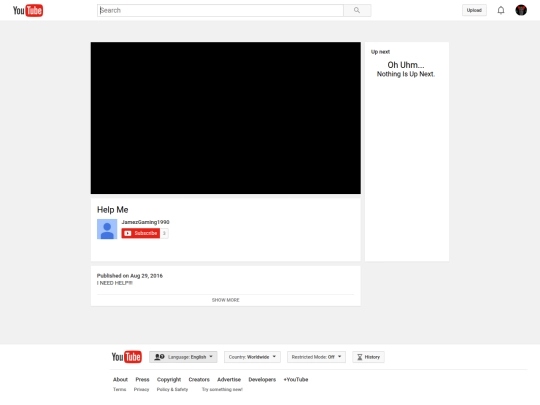Open the JamezGaming1990 channel name link
This screenshot has height=405, width=540.
(145, 222)
